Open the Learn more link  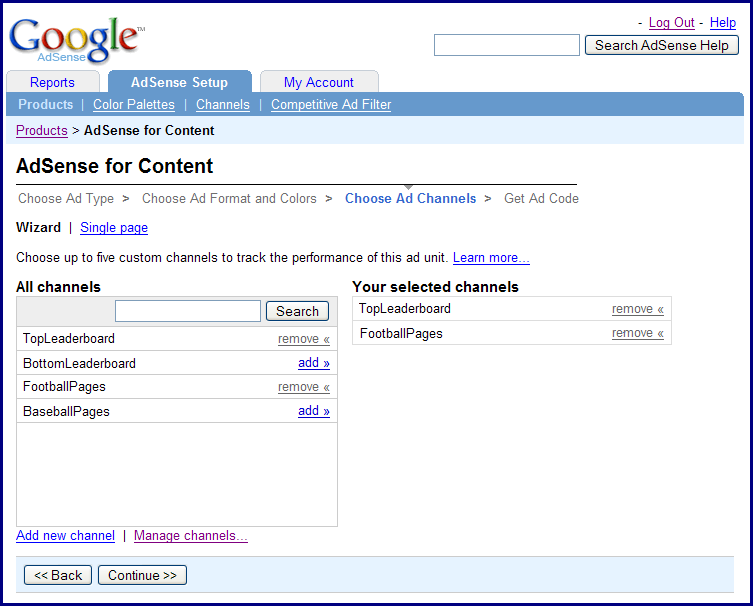[491, 257]
